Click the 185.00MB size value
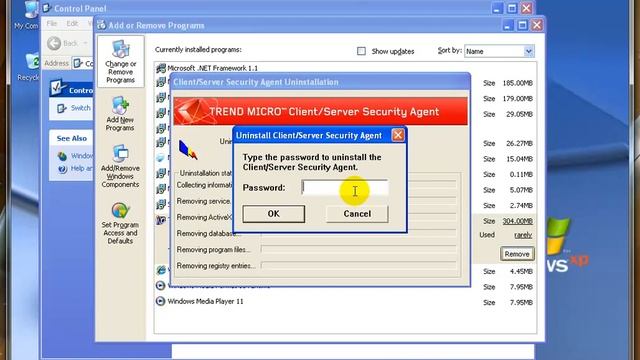The width and height of the screenshot is (640, 360). click(x=518, y=83)
